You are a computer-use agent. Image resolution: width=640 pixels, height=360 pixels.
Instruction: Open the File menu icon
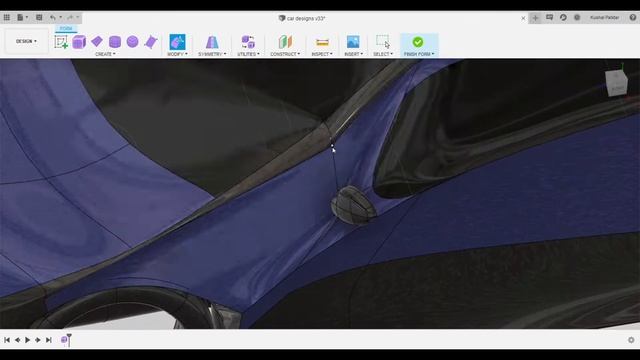click(x=22, y=18)
